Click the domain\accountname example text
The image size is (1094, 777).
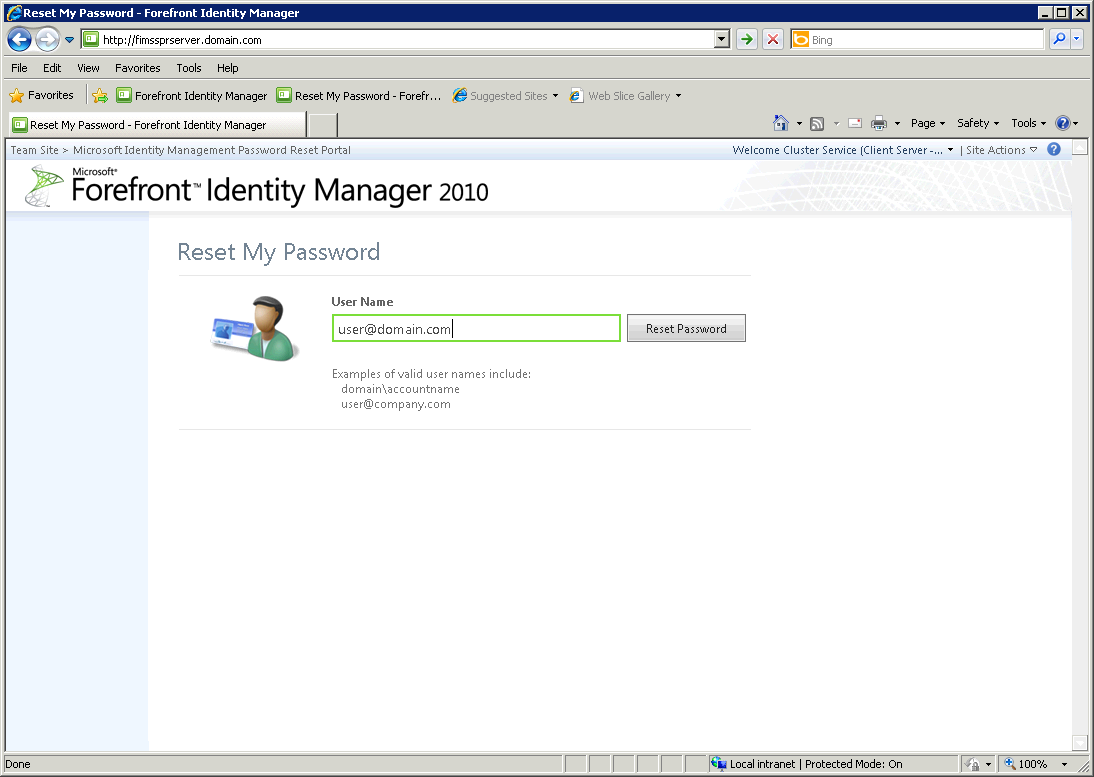pos(400,389)
